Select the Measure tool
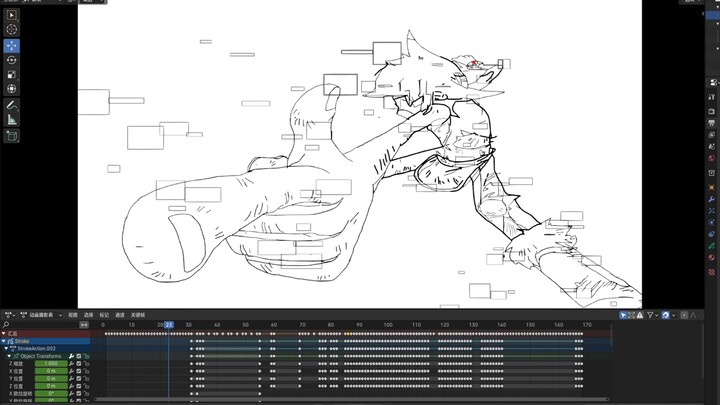The width and height of the screenshot is (720, 405). (11, 119)
